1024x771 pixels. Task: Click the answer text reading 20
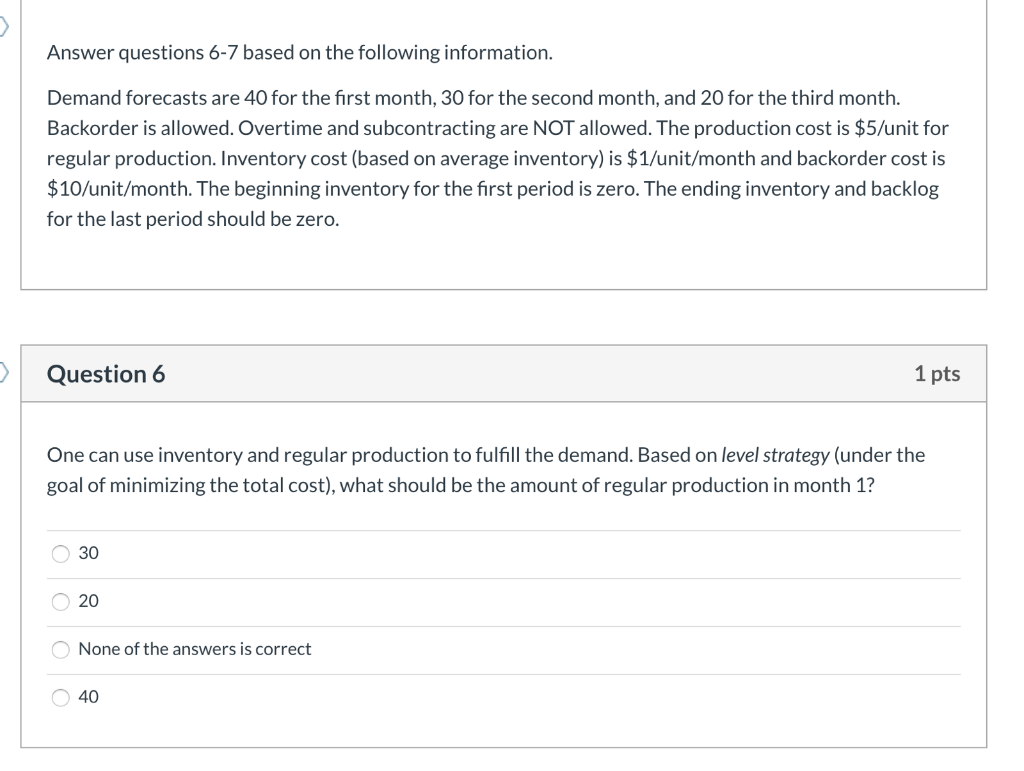click(x=86, y=601)
